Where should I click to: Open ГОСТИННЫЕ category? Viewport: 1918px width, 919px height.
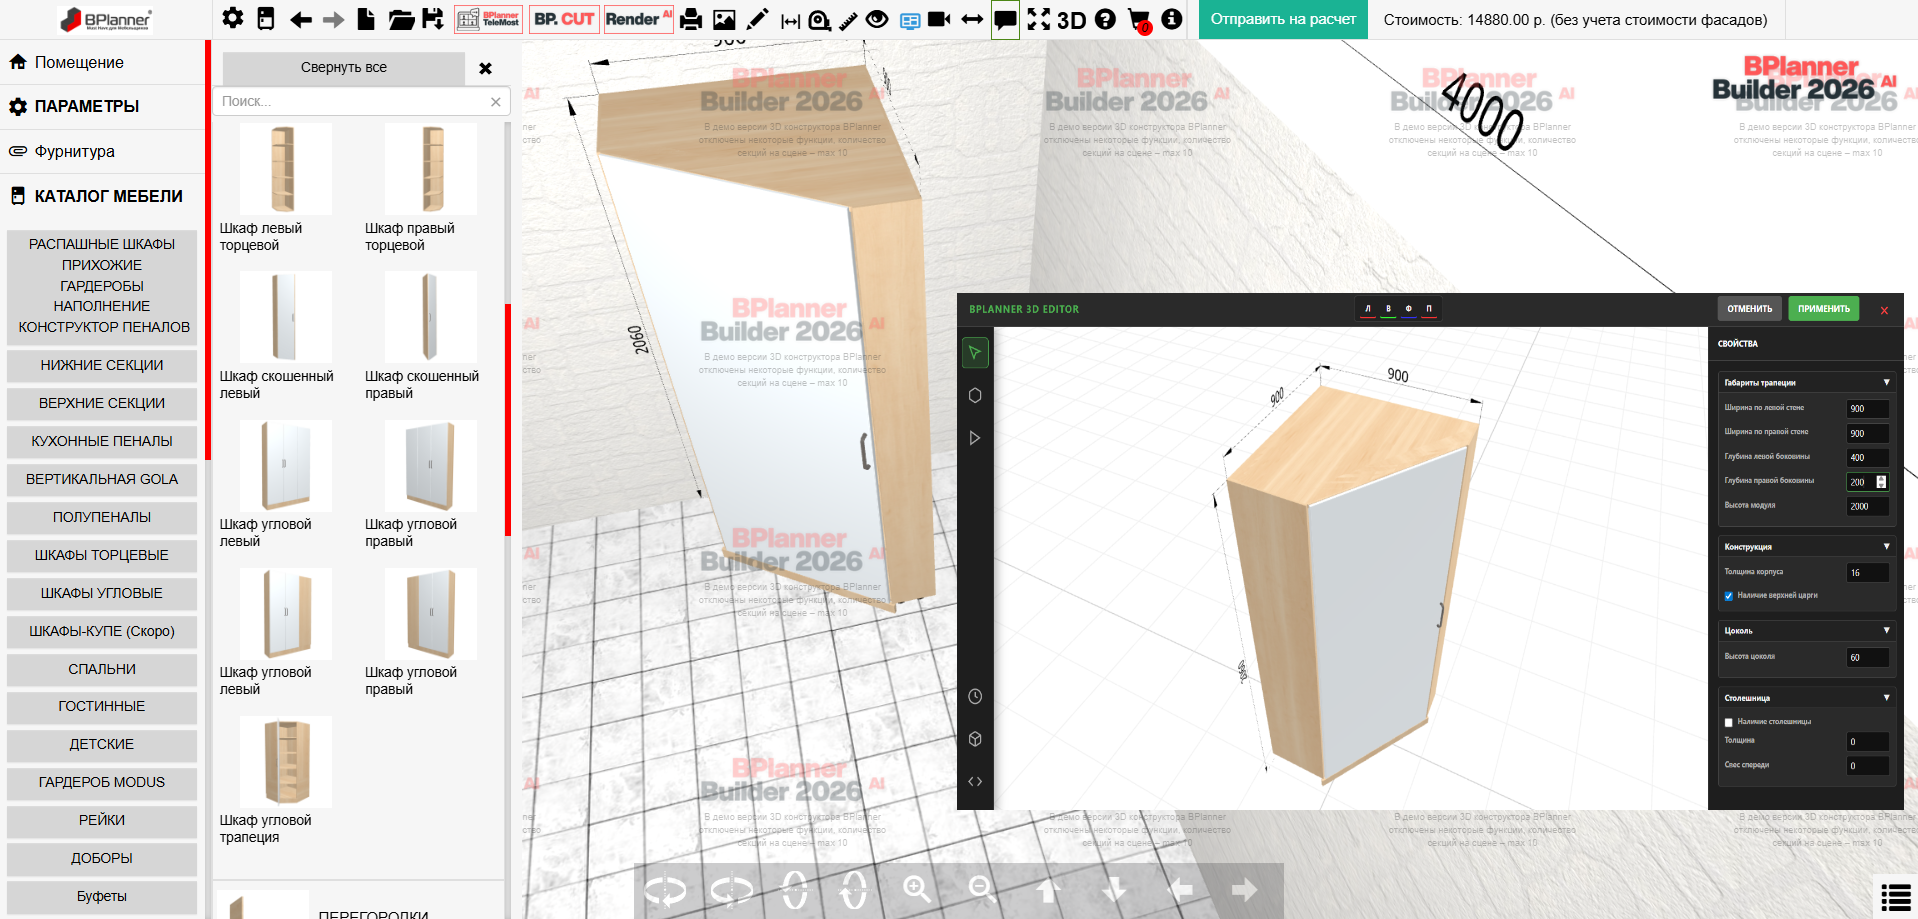pos(102,706)
